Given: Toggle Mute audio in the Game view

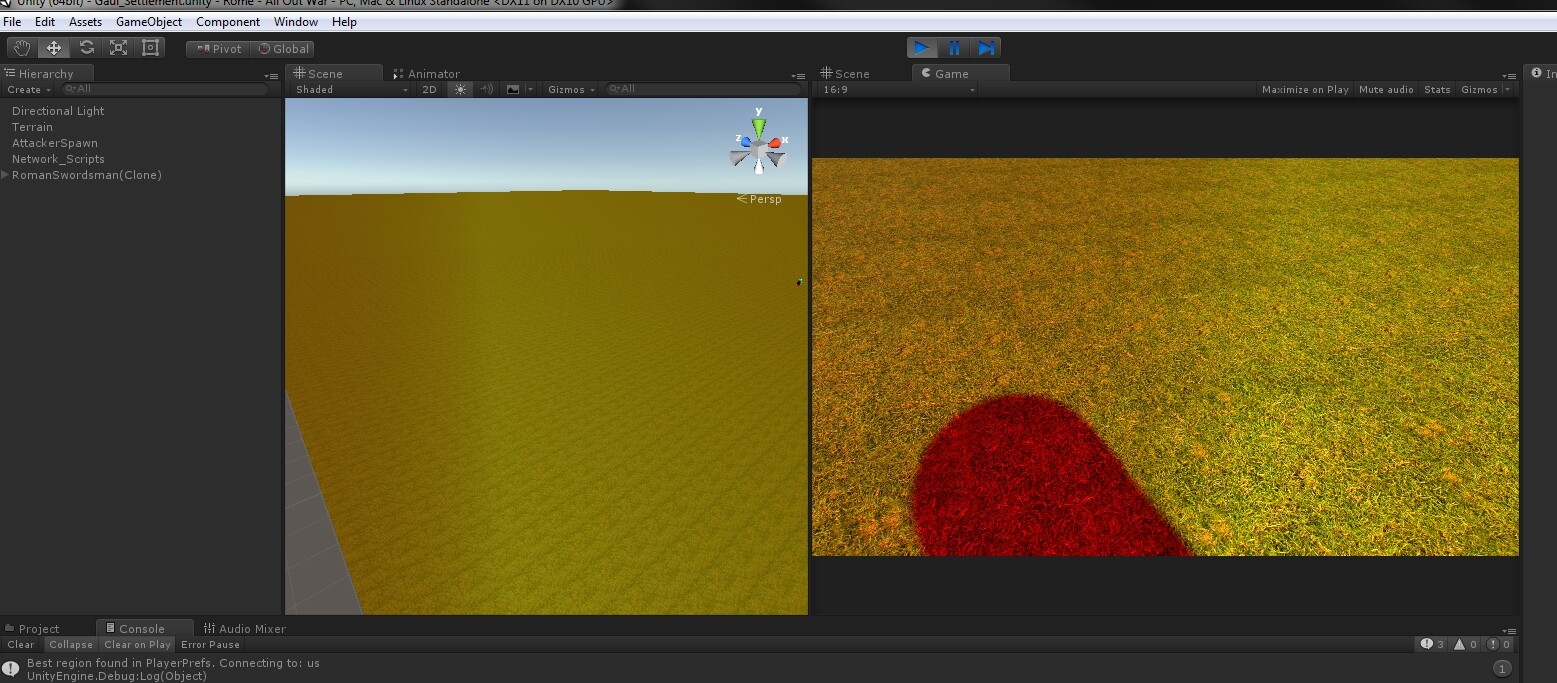Looking at the screenshot, I should (1386, 89).
